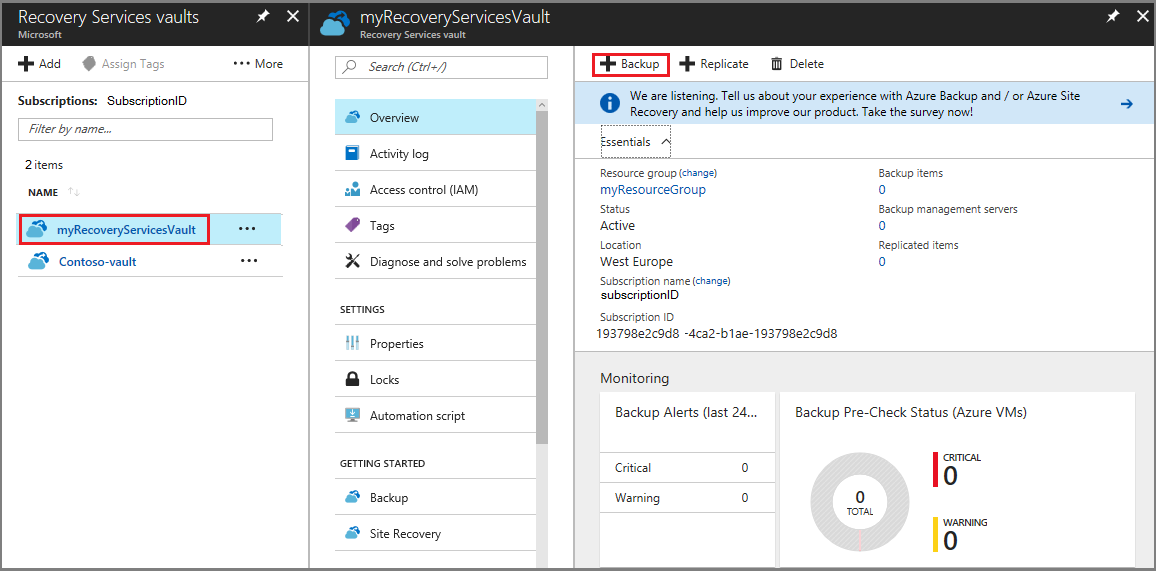Click the Automation script icon
Image resolution: width=1156 pixels, height=571 pixels.
pos(352,416)
